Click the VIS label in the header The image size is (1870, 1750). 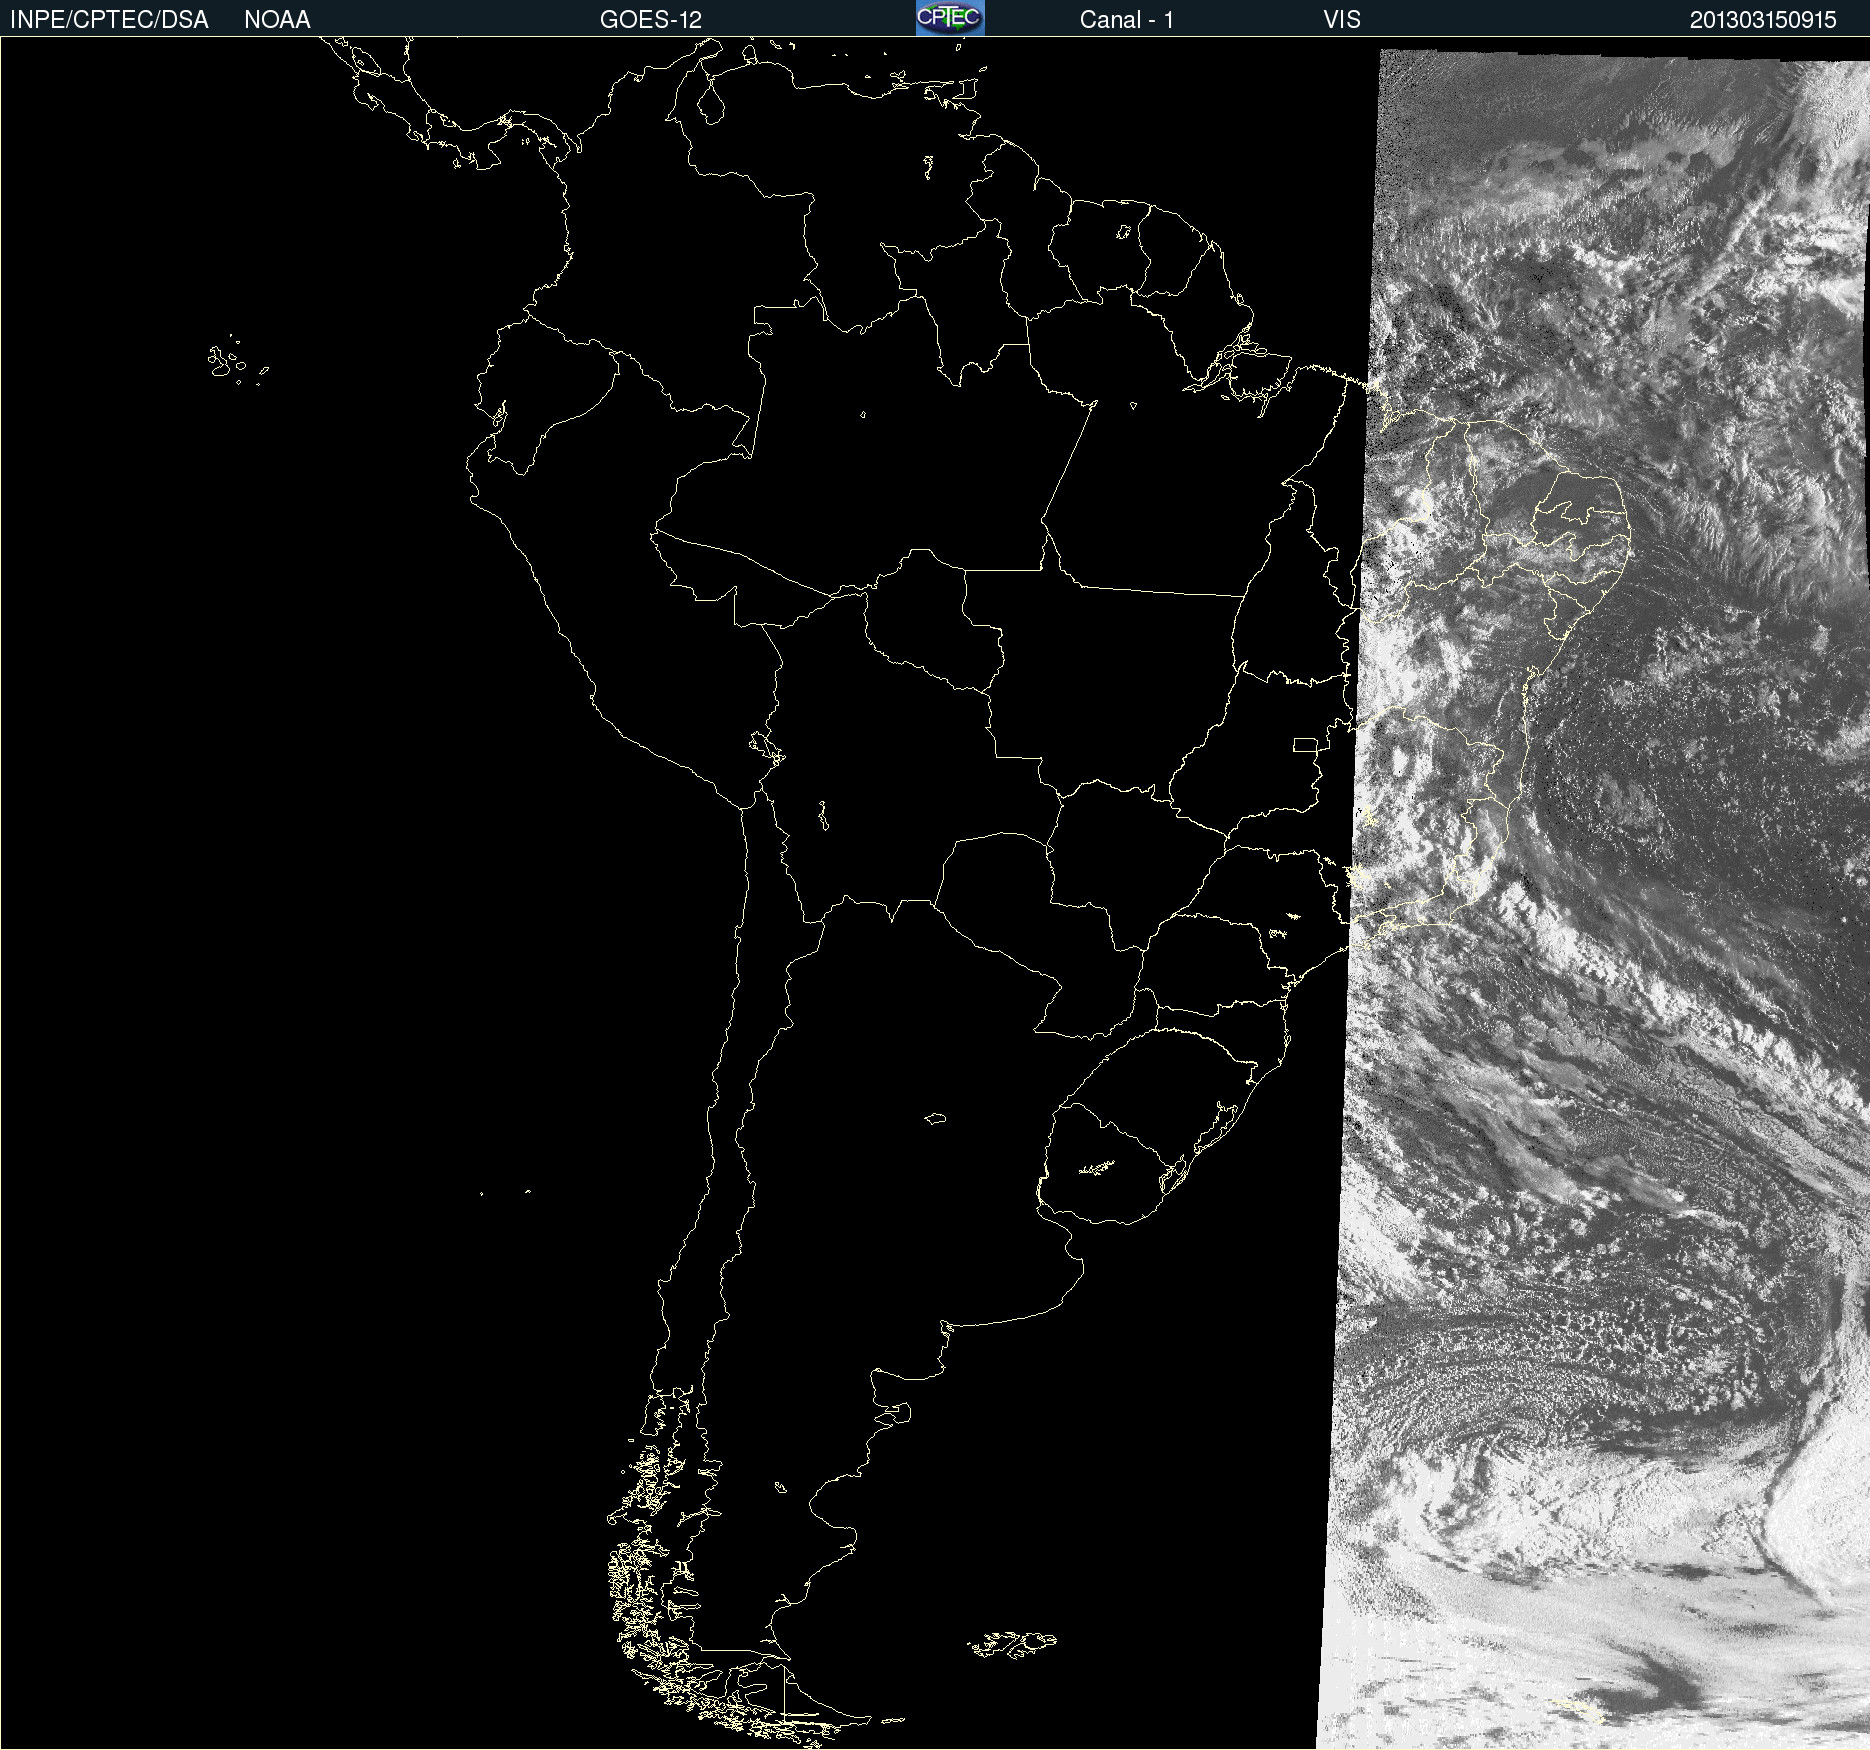point(1342,20)
